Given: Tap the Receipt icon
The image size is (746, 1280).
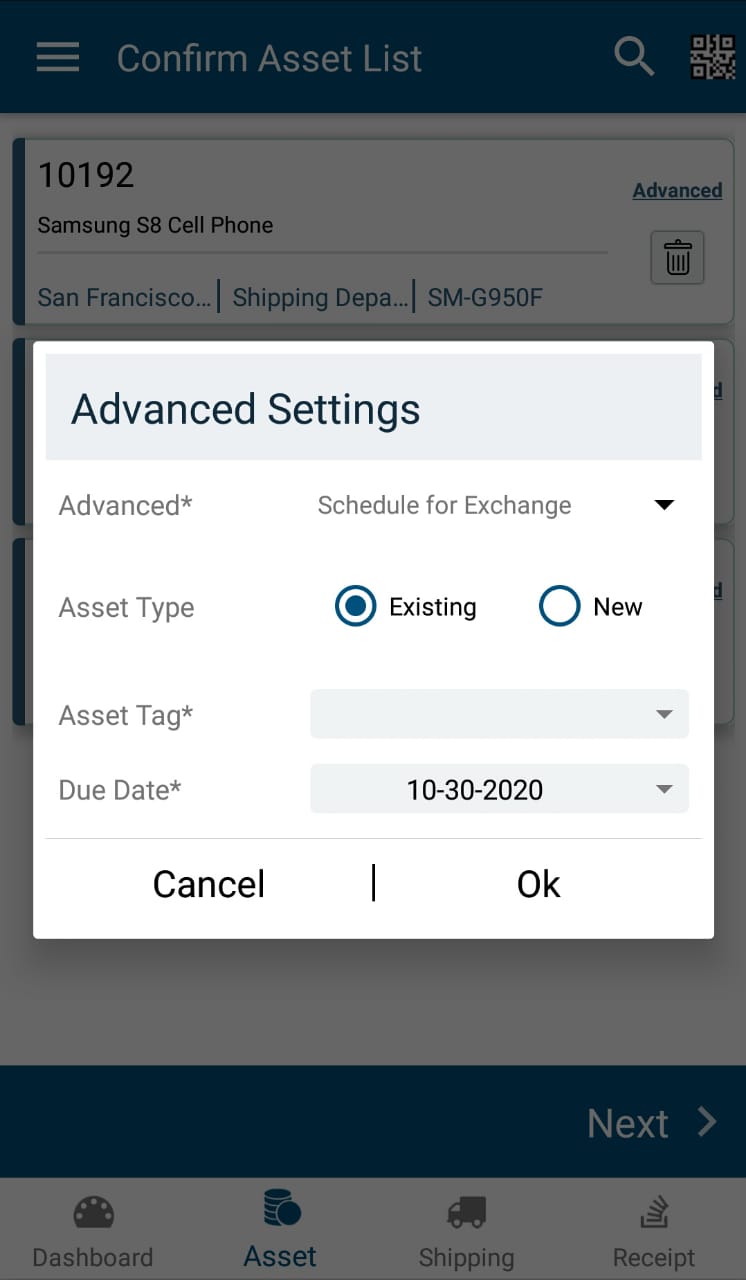Looking at the screenshot, I should 654,1213.
